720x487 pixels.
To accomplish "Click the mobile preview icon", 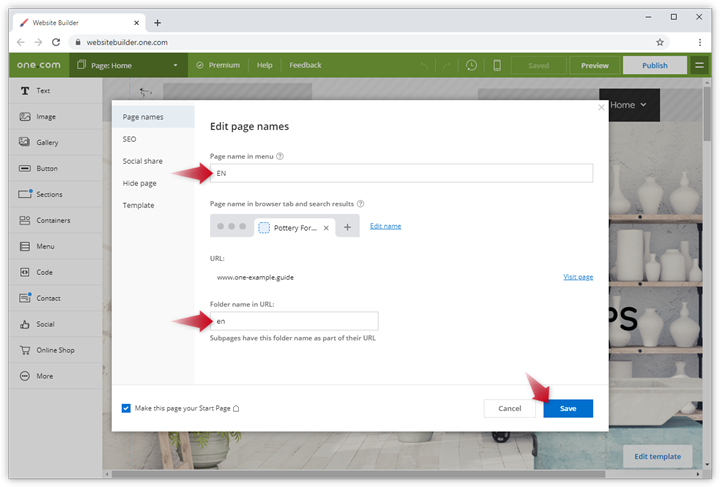I will pyautogui.click(x=497, y=65).
